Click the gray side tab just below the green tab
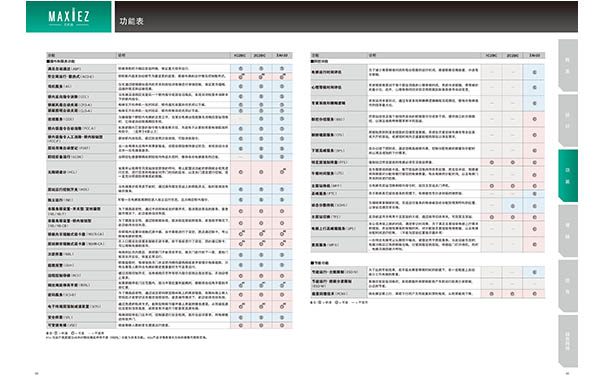The image size is (605, 375). [568, 231]
